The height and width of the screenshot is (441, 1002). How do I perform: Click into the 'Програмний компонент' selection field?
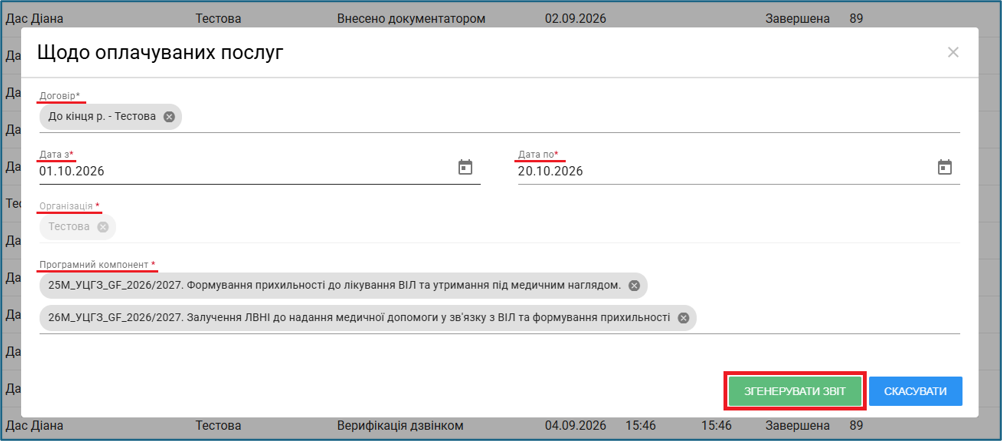click(499, 302)
